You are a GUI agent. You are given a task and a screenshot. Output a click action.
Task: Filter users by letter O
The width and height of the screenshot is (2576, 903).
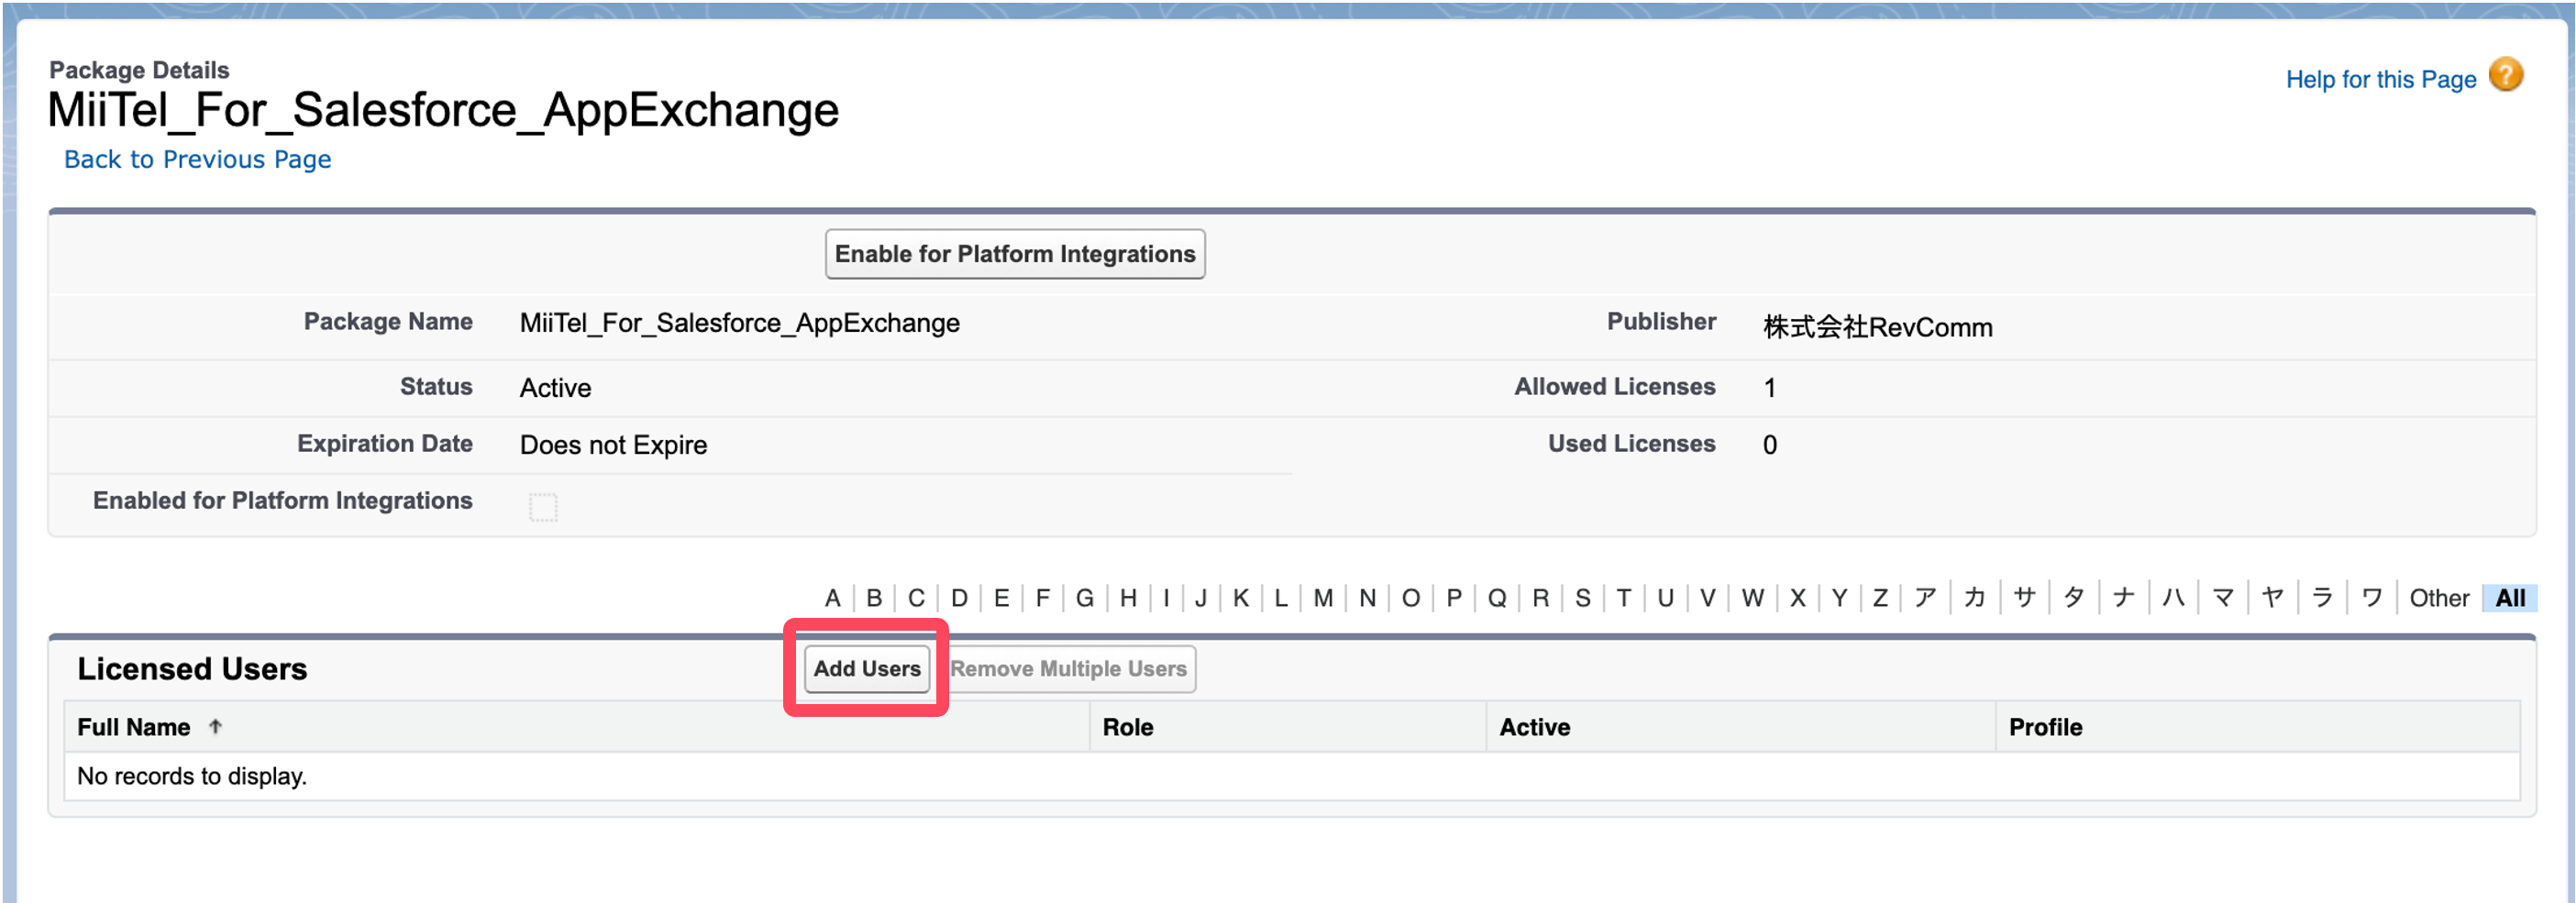(1410, 598)
